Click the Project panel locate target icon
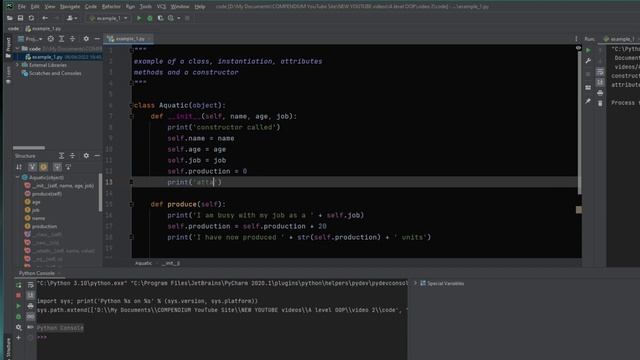 (x=51, y=39)
